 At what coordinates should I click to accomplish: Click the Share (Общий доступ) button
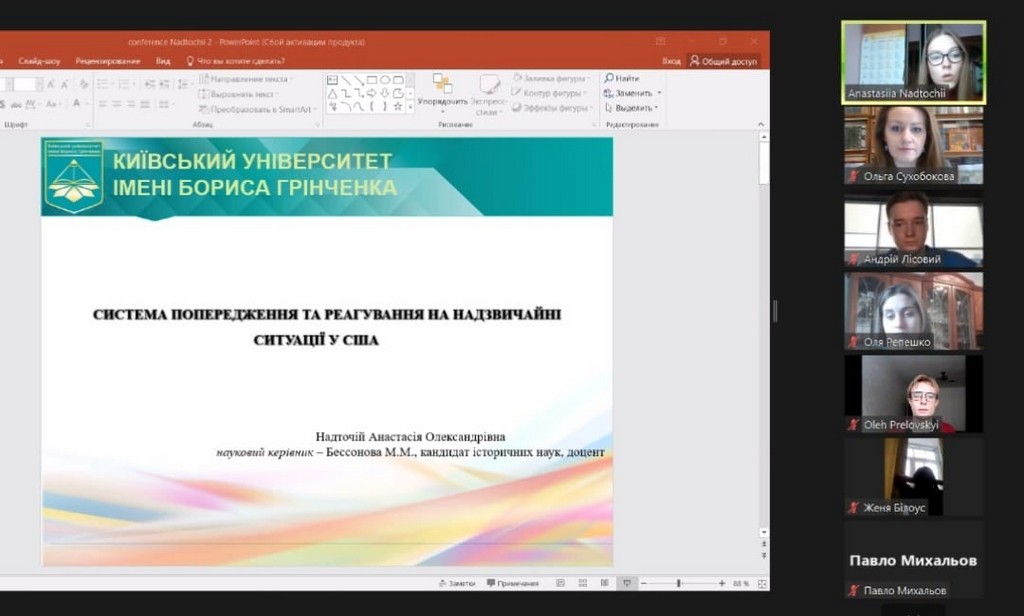[723, 61]
